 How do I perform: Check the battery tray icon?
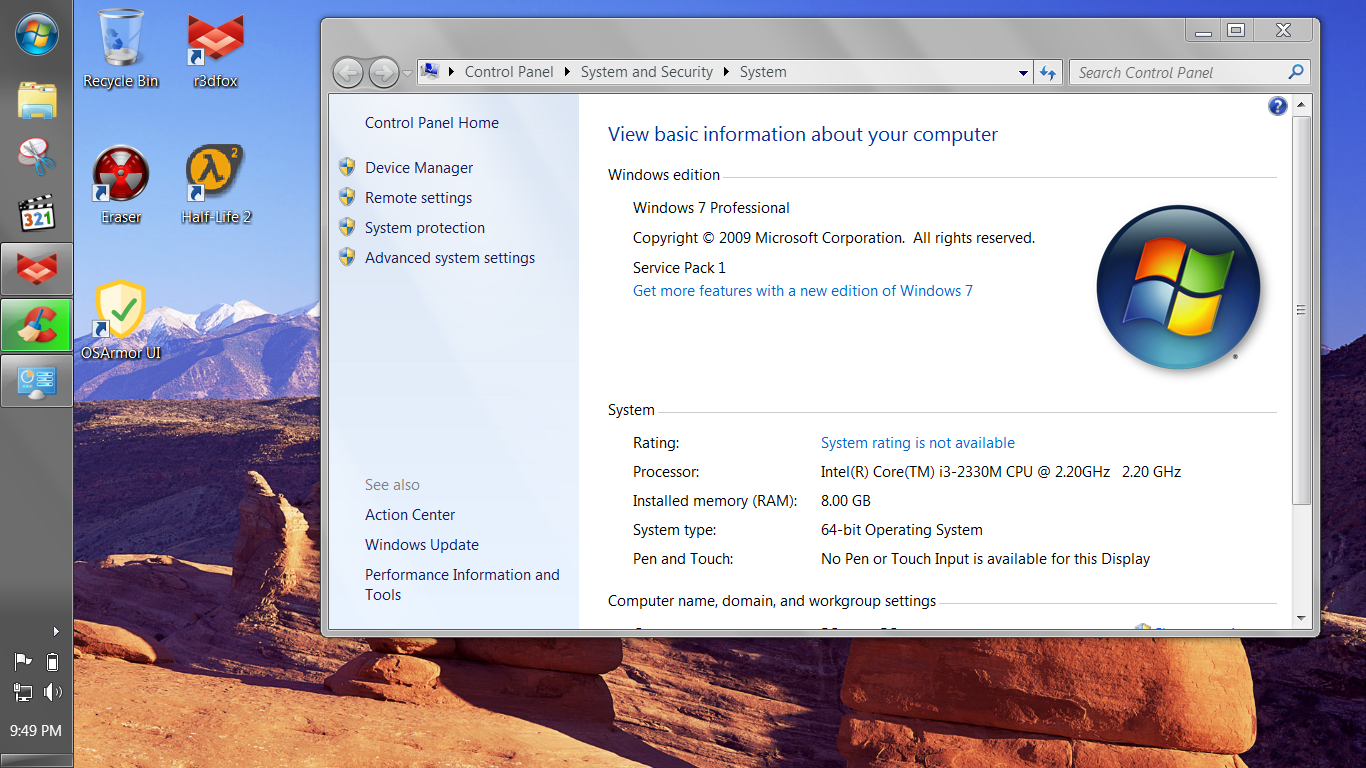[52, 661]
